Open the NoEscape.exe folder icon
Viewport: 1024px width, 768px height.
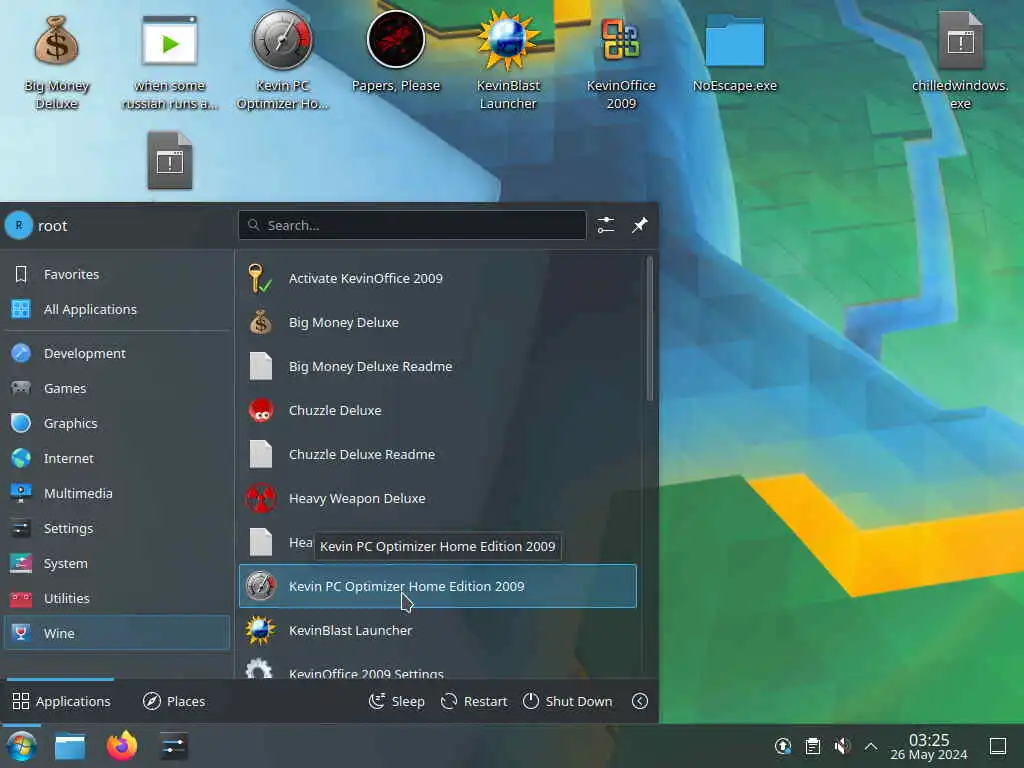coord(735,54)
